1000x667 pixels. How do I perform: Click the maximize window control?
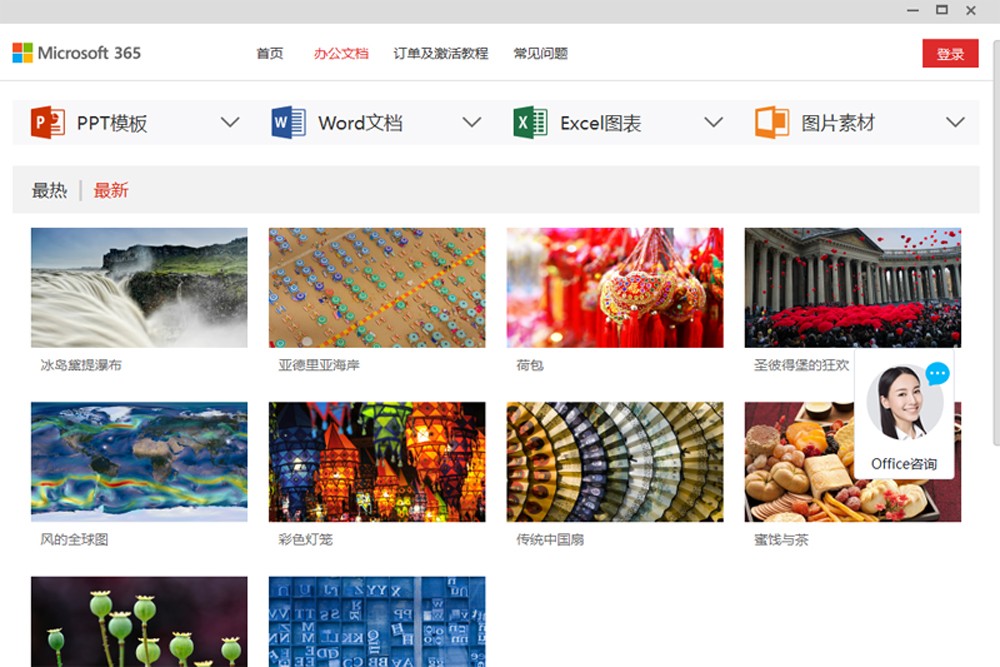[941, 10]
